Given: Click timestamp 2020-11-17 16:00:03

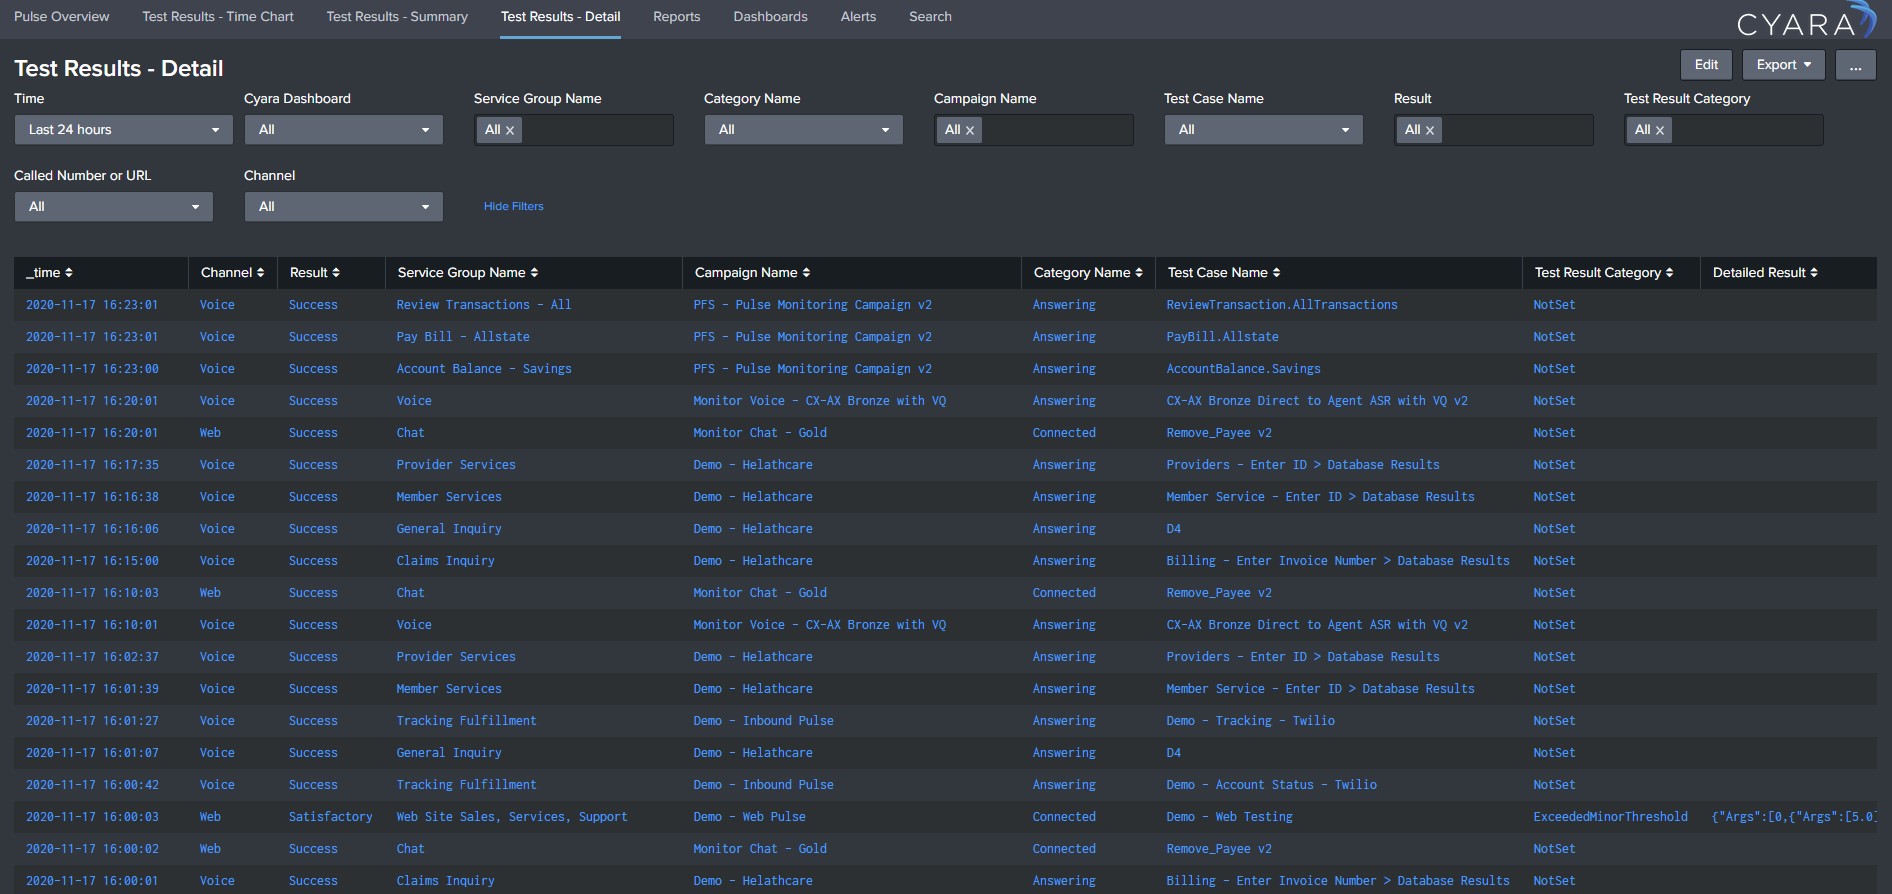Looking at the screenshot, I should pos(92,817).
